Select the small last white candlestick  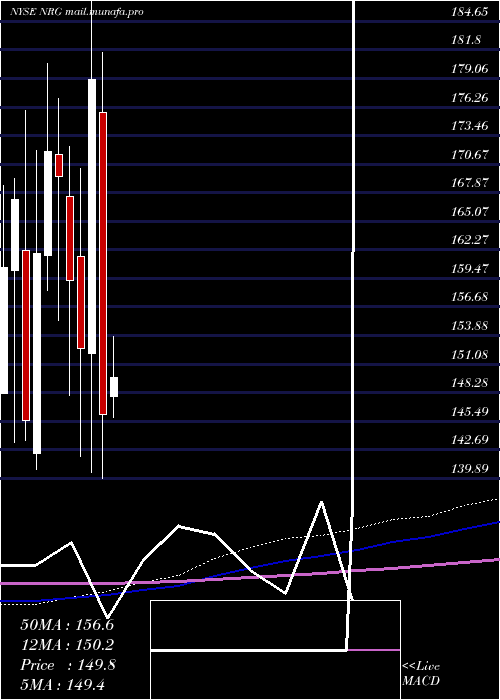pyautogui.click(x=114, y=387)
